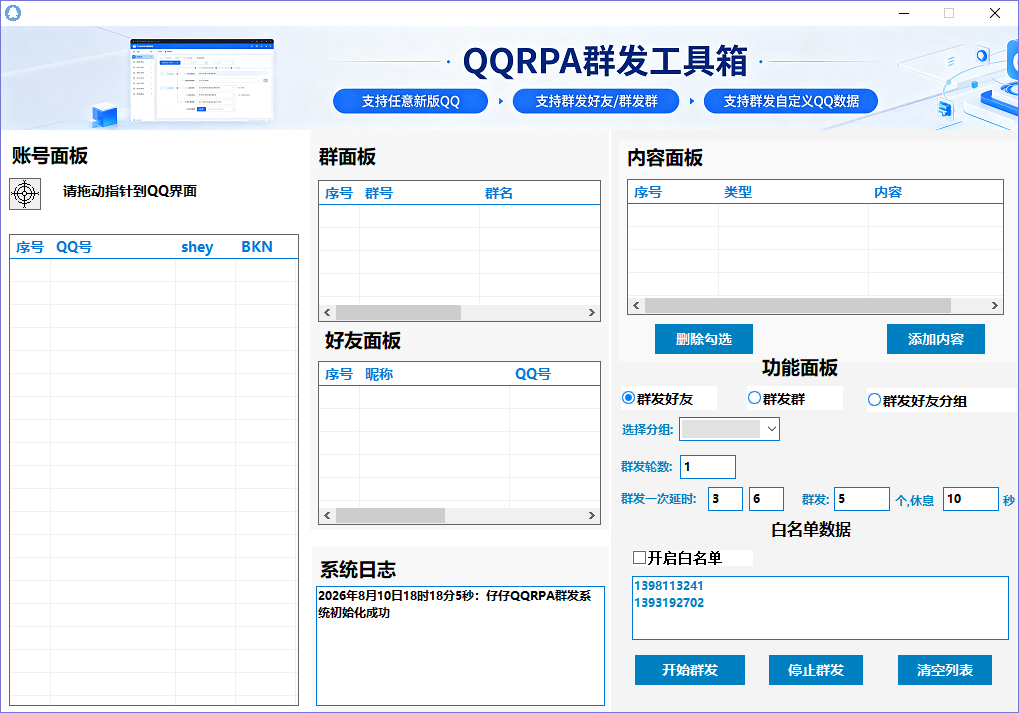This screenshot has width=1019, height=713.
Task: Click the crosshair pointer target icon
Action: 25,194
